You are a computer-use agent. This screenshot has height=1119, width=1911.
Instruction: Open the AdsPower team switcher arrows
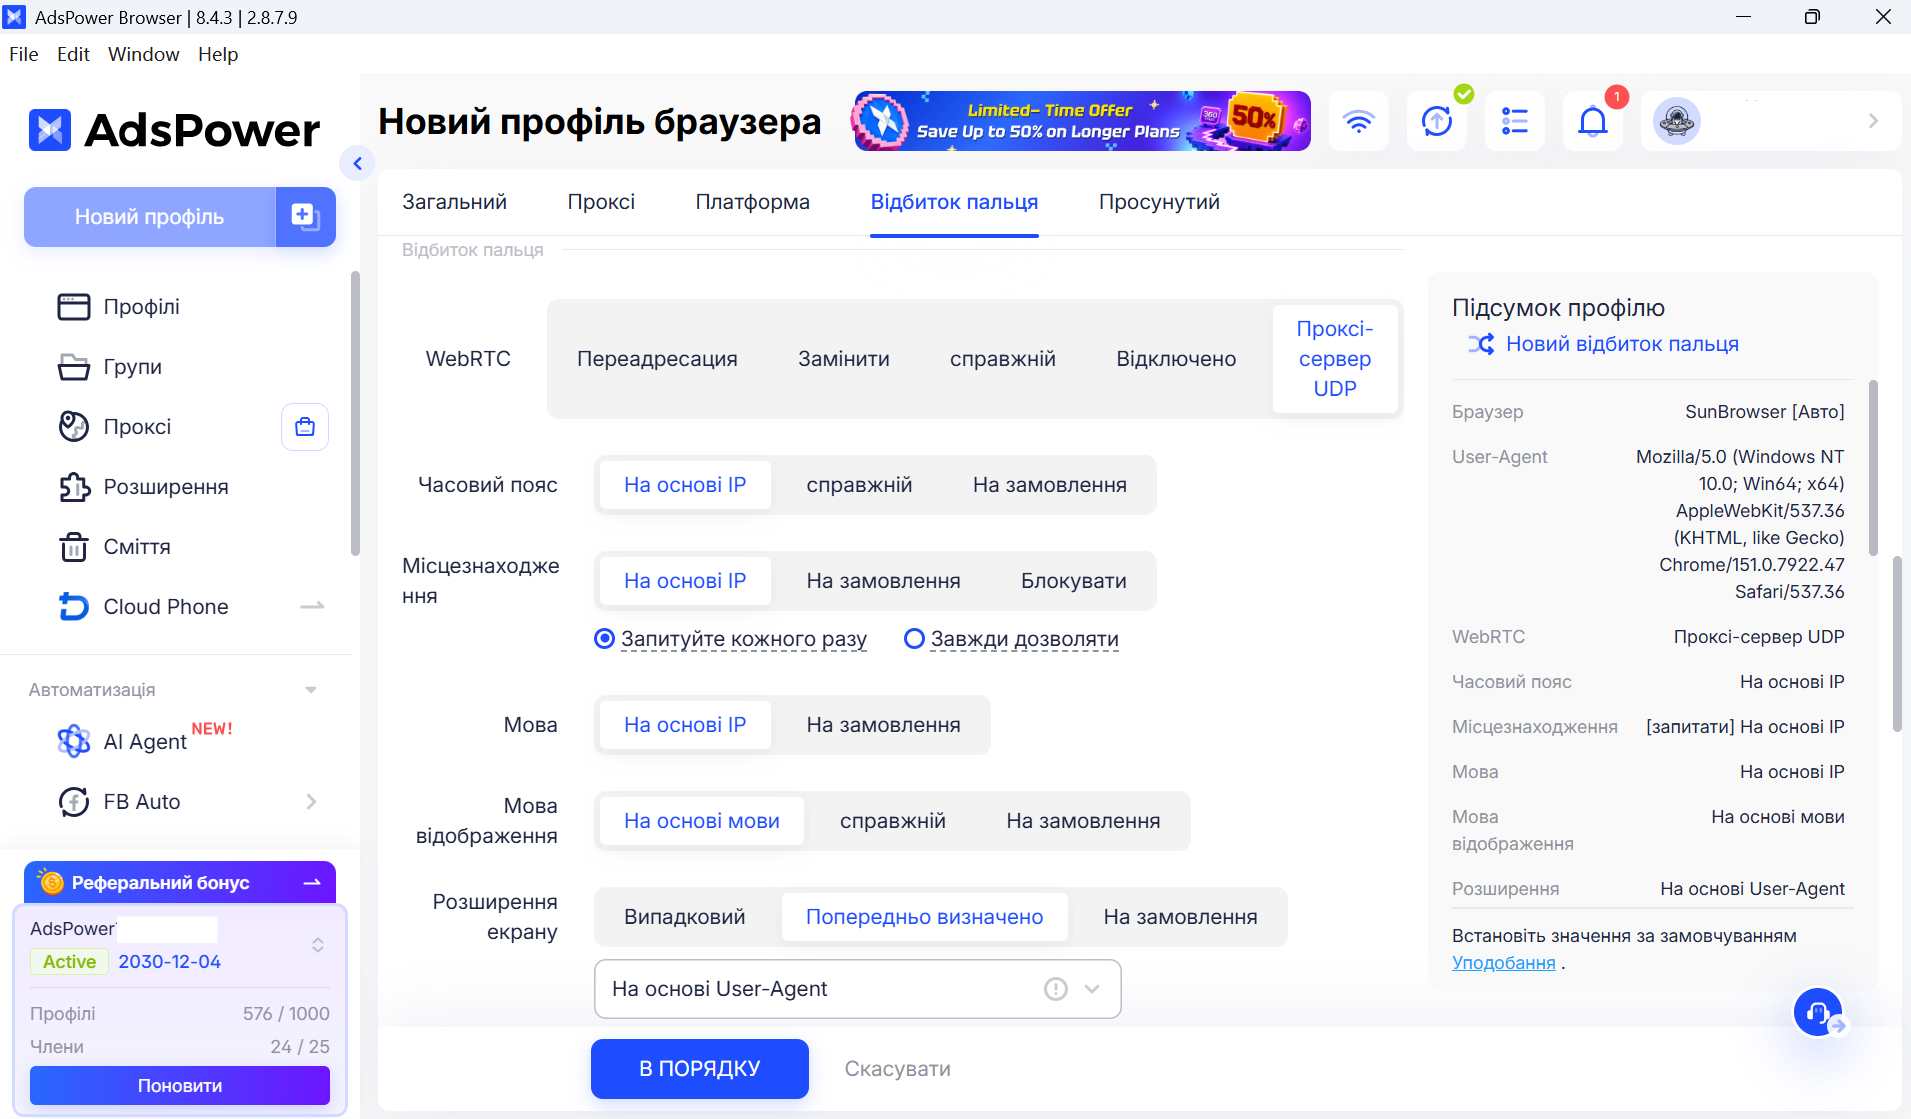318,945
